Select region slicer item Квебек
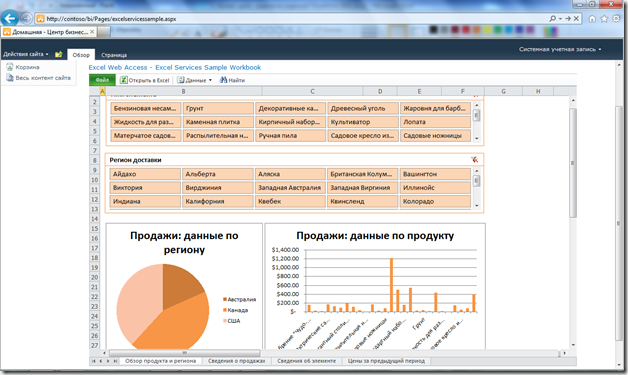 tap(290, 202)
